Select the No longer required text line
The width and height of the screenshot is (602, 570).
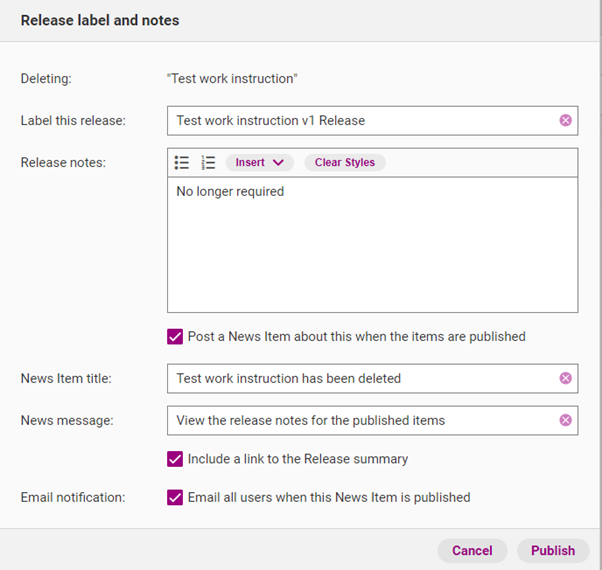[230, 192]
